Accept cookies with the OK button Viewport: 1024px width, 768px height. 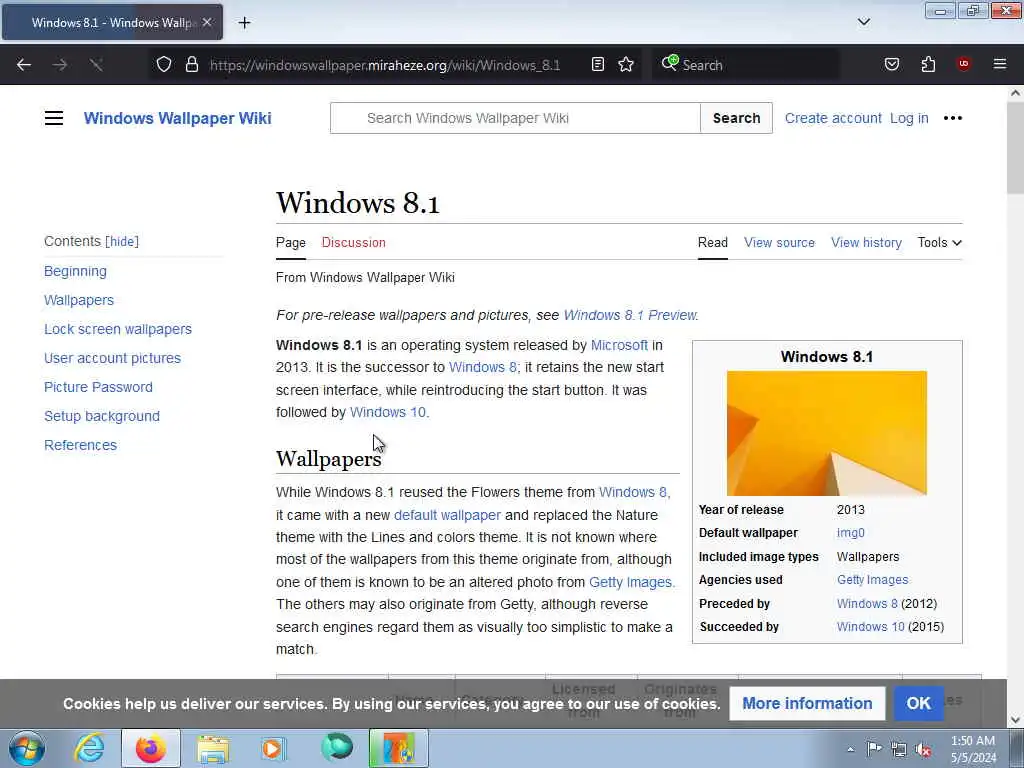tap(918, 703)
